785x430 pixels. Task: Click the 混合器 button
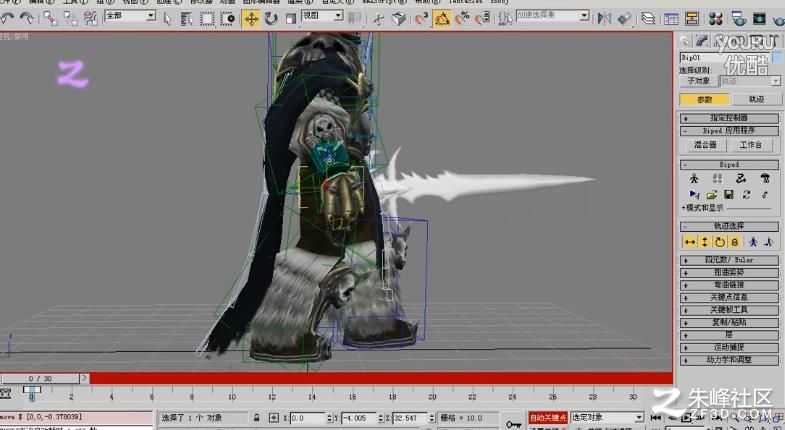point(705,145)
